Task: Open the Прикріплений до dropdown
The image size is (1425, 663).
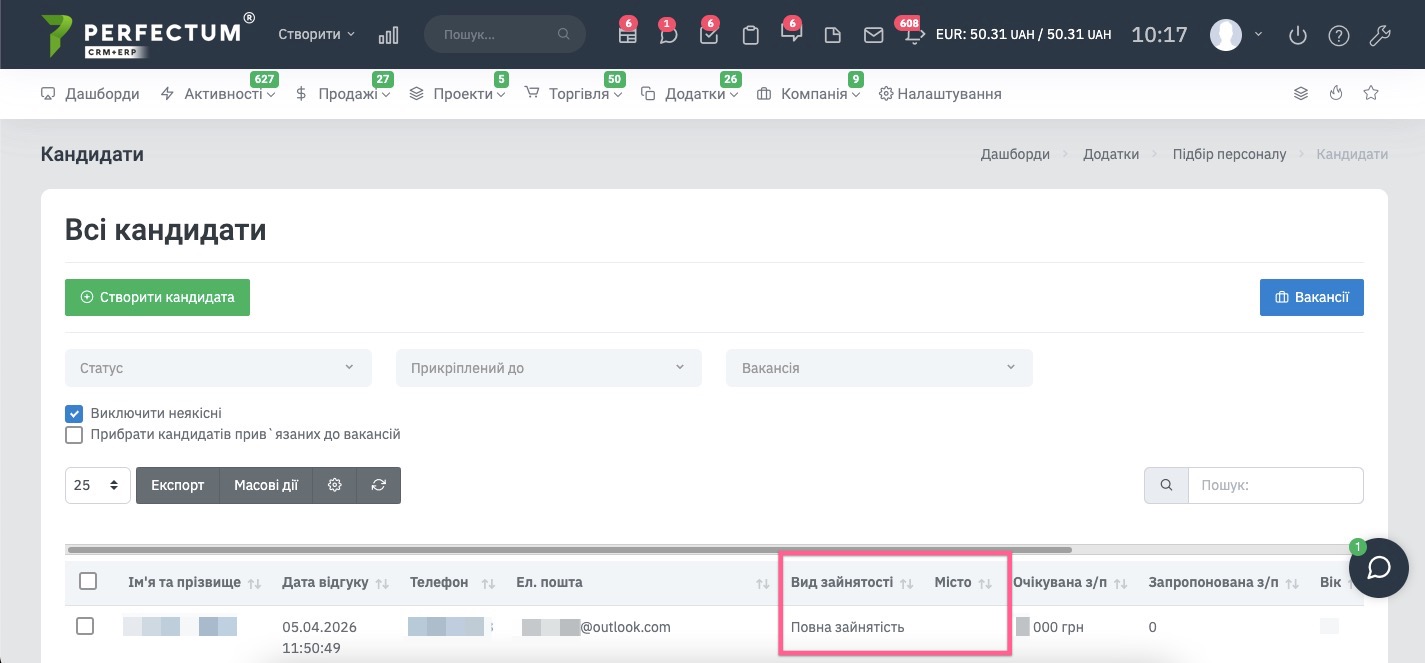Action: coord(548,368)
